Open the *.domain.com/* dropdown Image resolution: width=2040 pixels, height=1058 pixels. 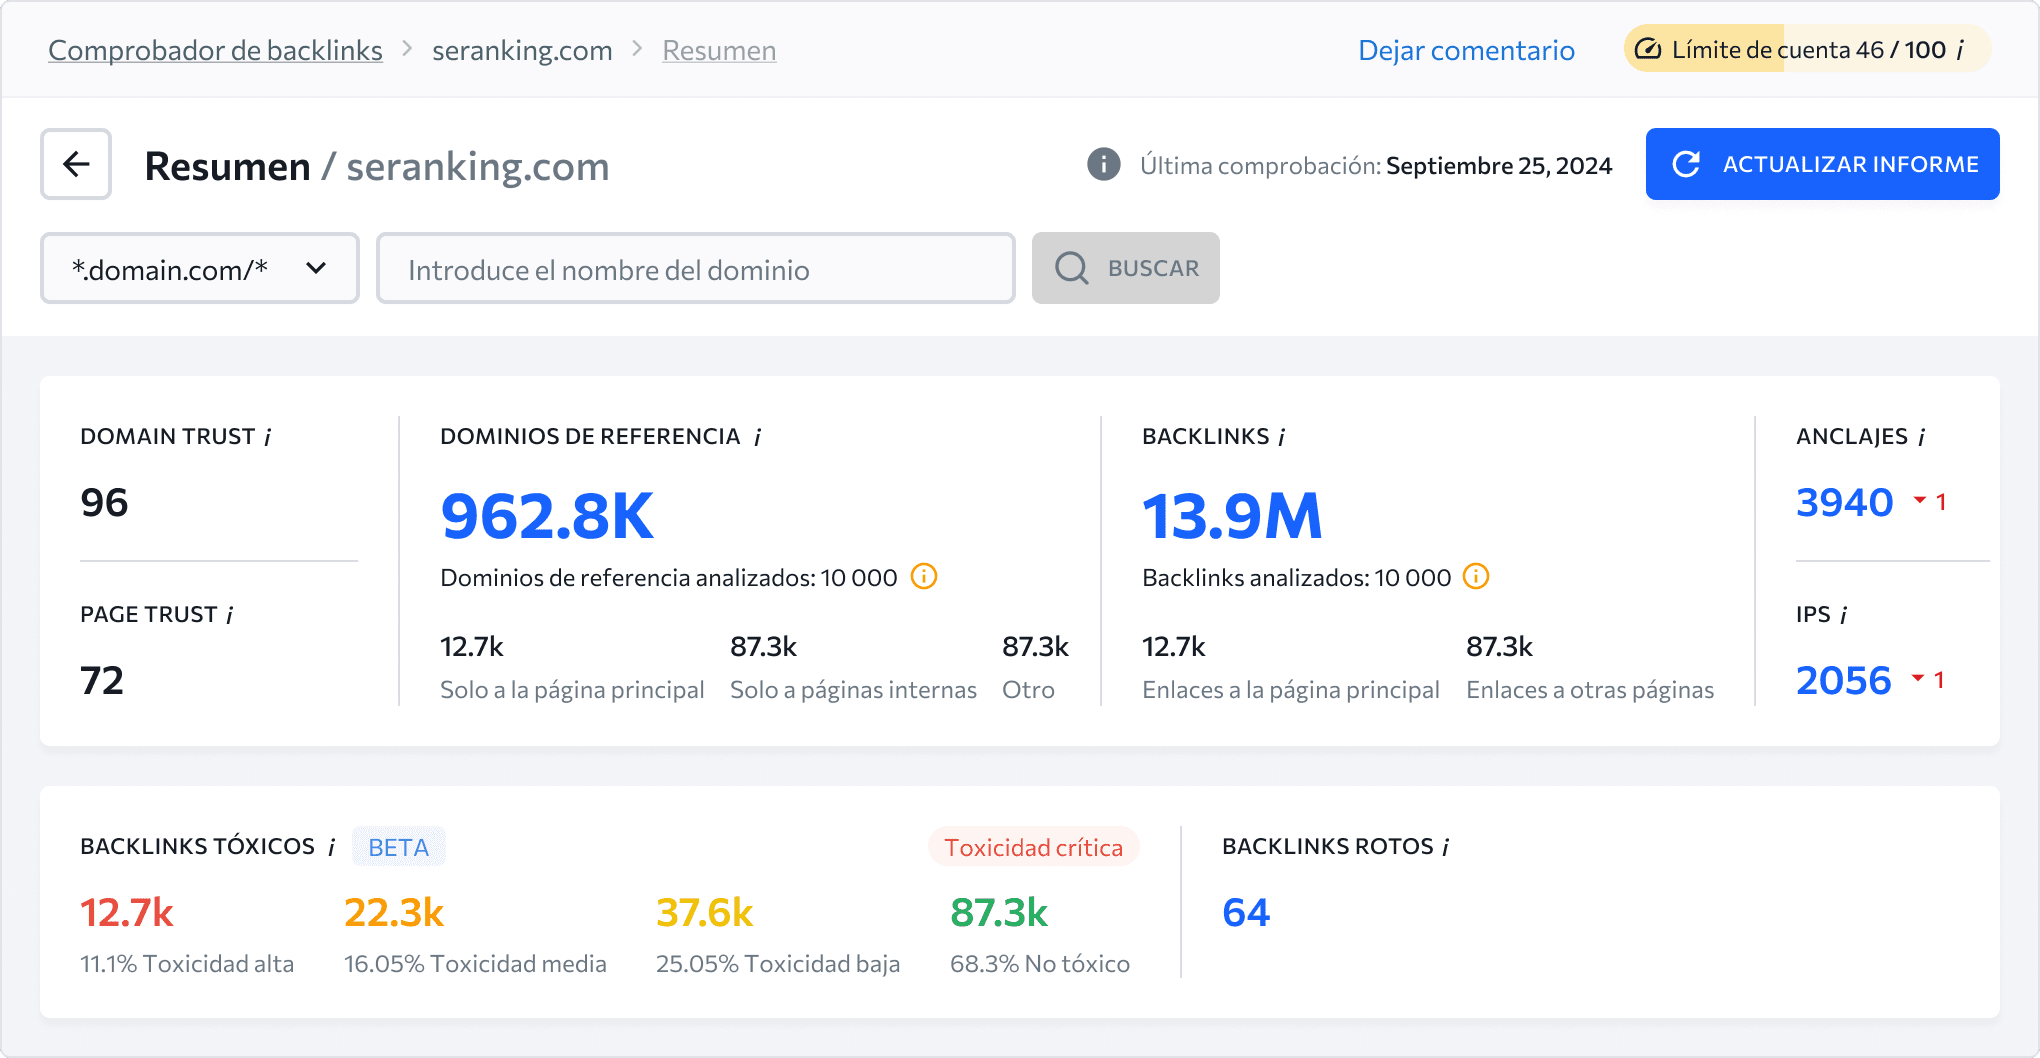[200, 268]
